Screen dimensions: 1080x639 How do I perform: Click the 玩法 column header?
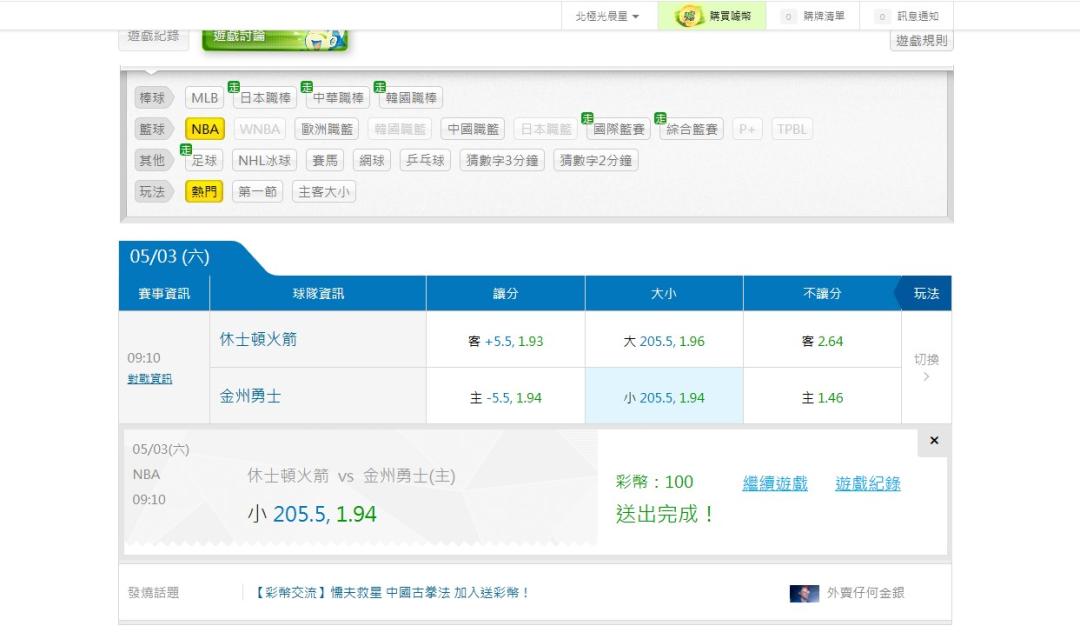(926, 293)
